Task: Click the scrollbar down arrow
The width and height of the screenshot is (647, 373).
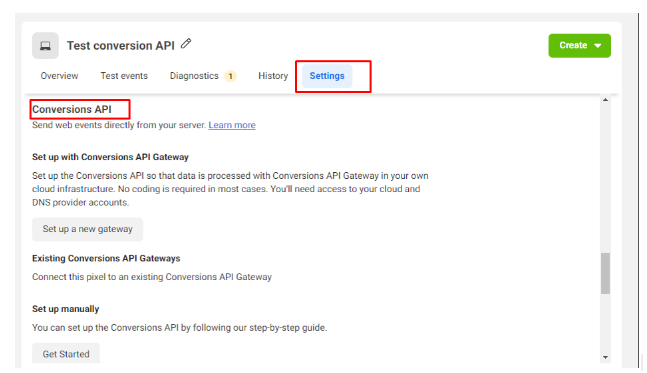Action: coord(605,357)
